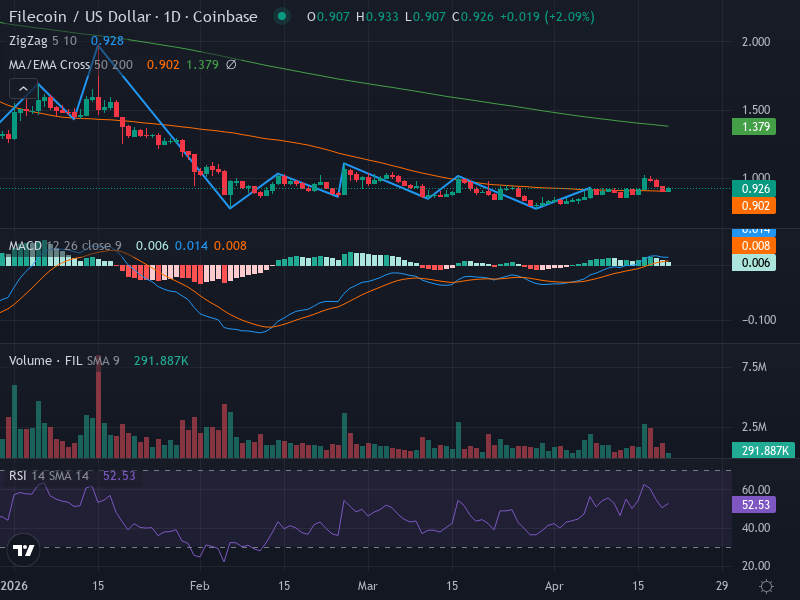This screenshot has height=600, width=800.
Task: Click the close value C0.926 in header
Action: 472,17
